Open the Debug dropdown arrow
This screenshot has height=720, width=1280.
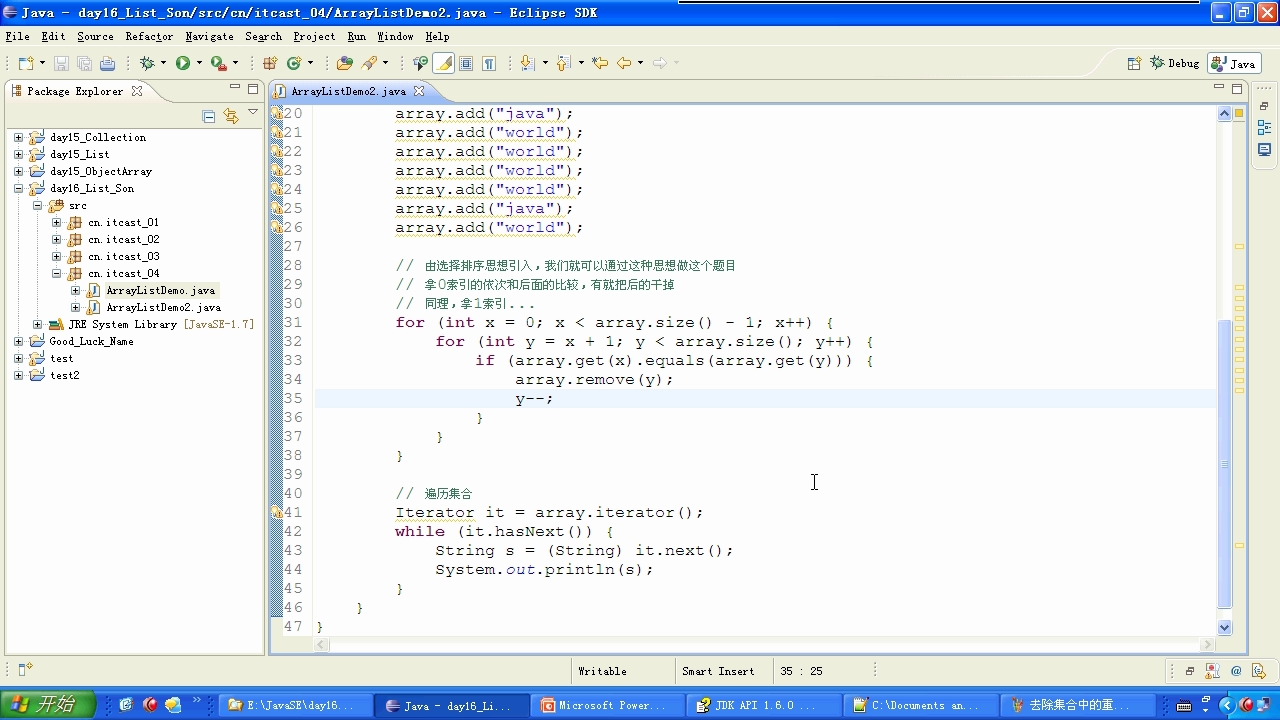pyautogui.click(x=163, y=63)
